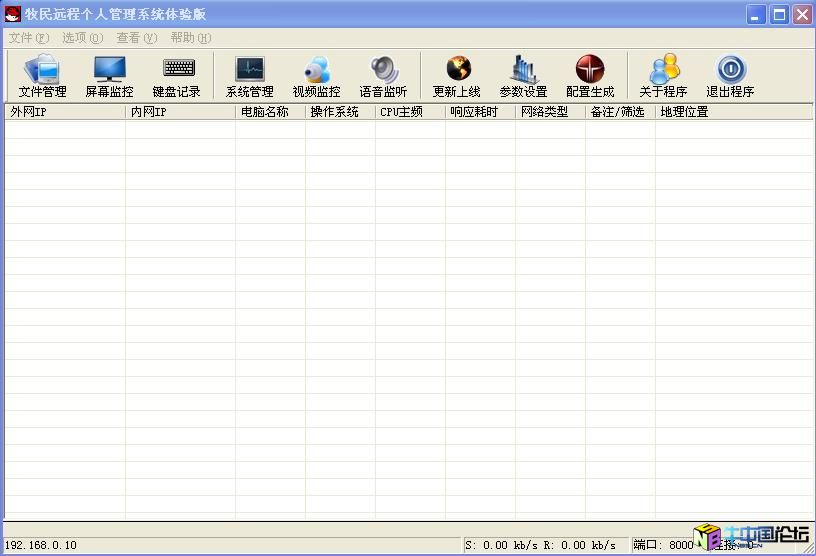
Task: Open the 文件管理 file manager tool
Action: (43, 76)
